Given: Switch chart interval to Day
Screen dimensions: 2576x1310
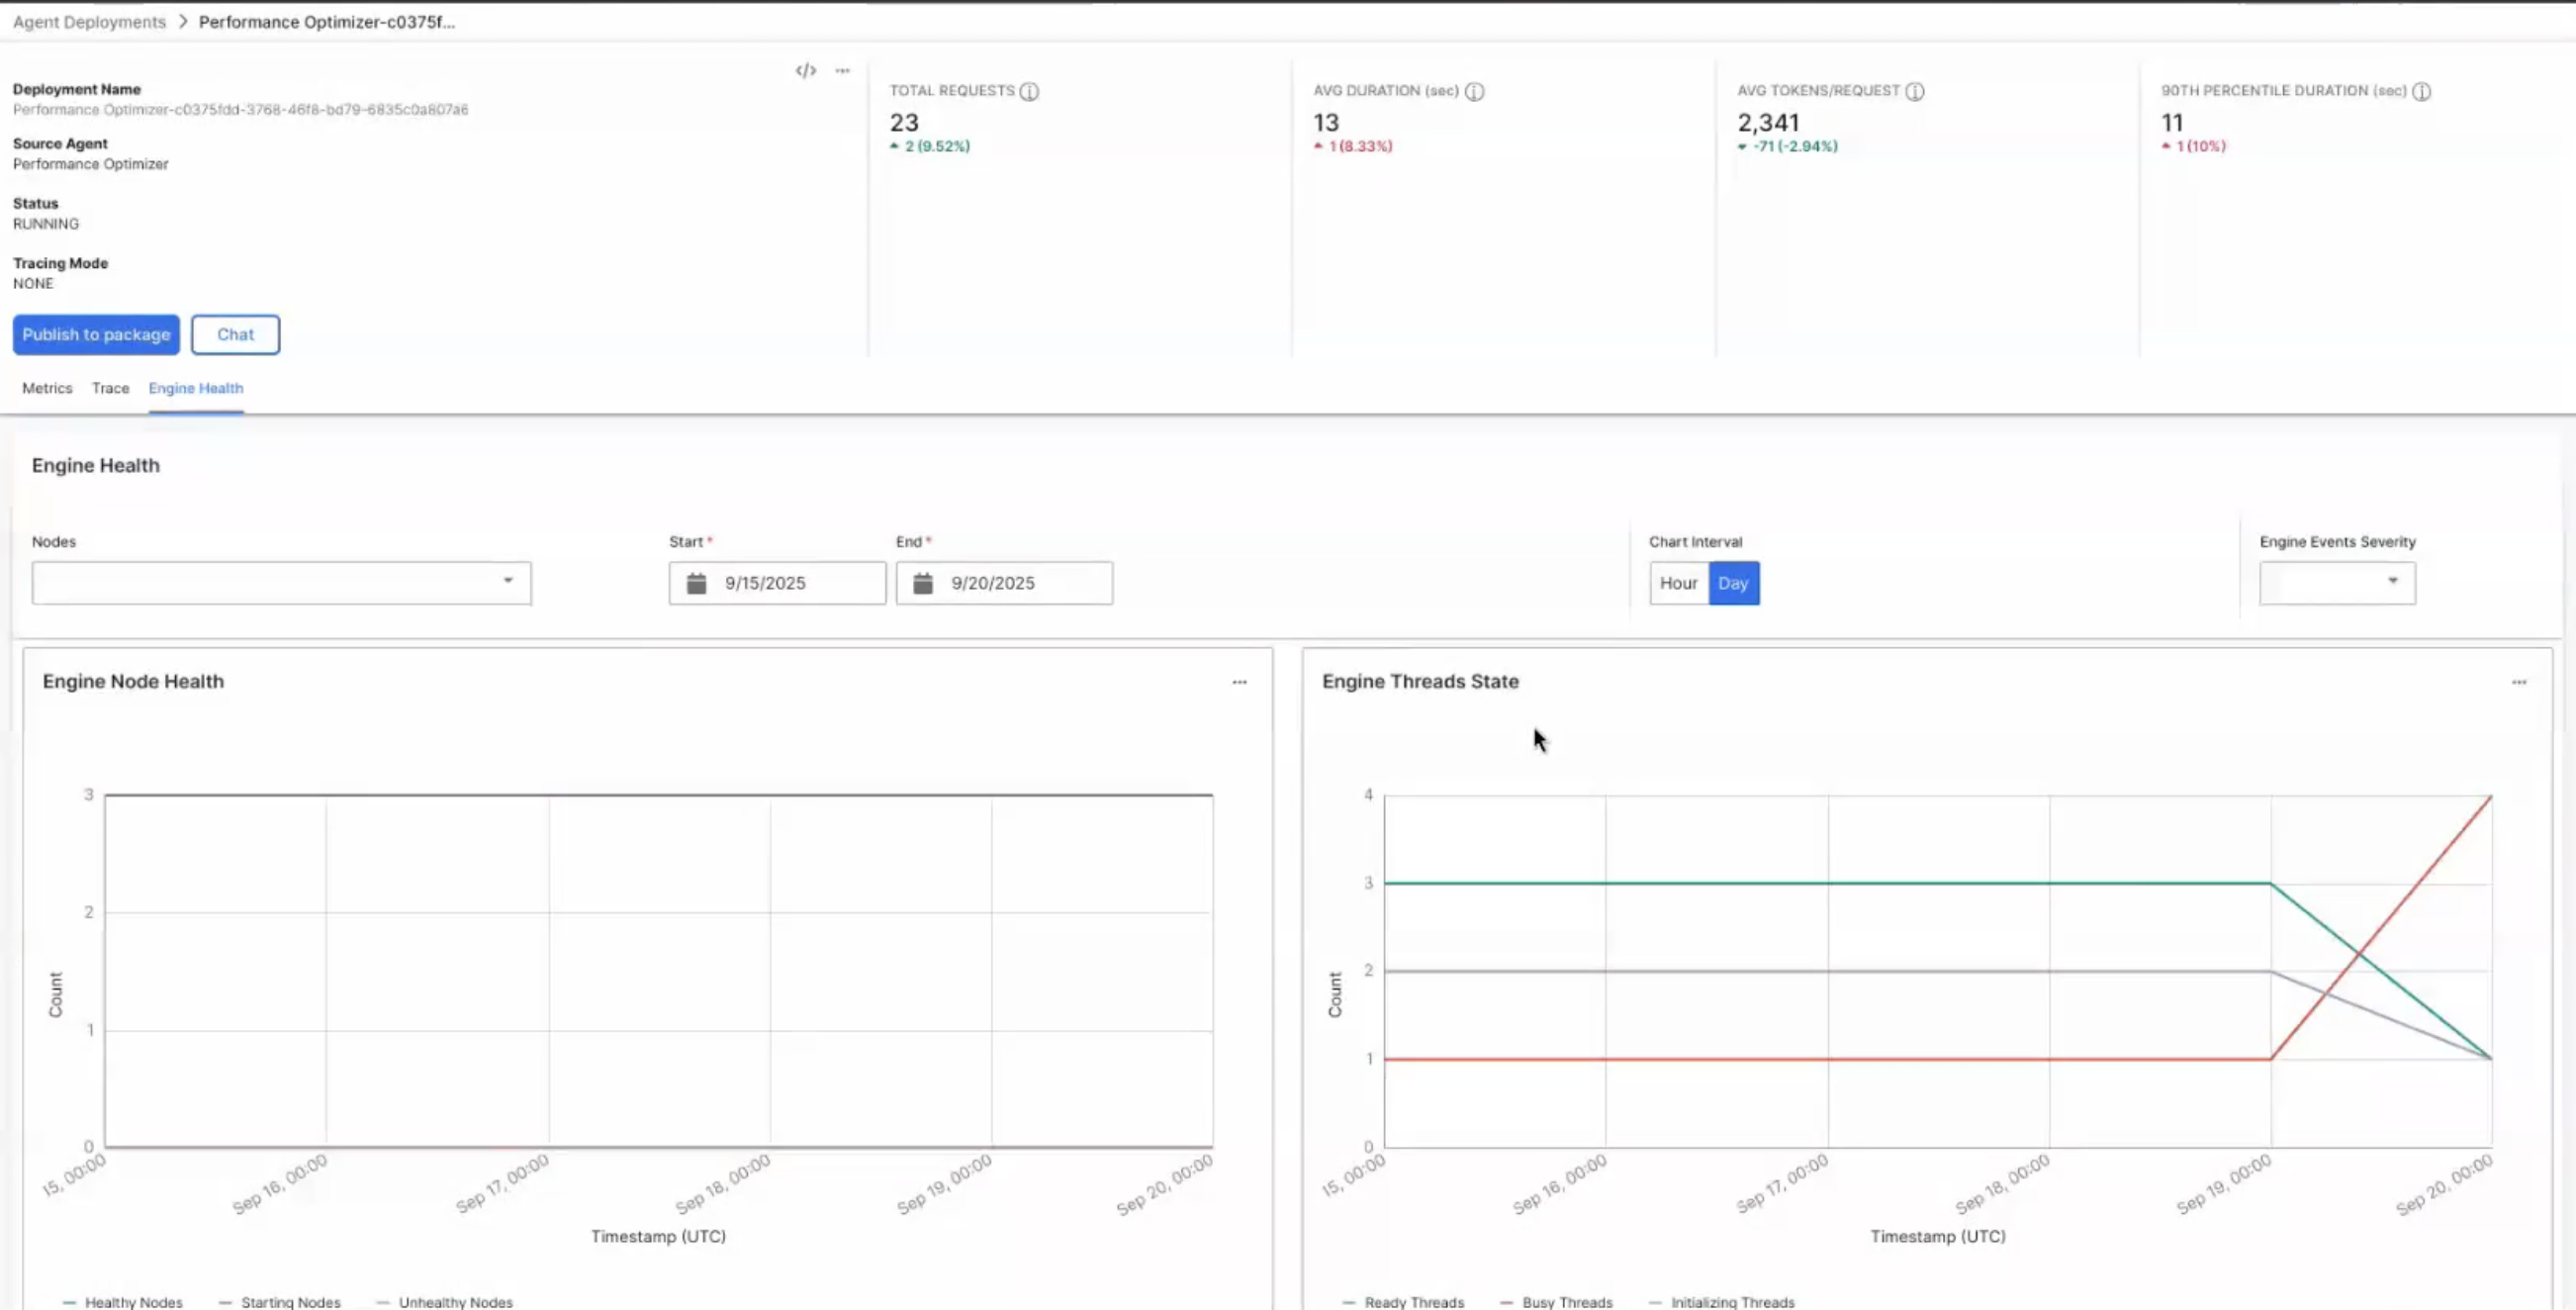Looking at the screenshot, I should [1733, 583].
